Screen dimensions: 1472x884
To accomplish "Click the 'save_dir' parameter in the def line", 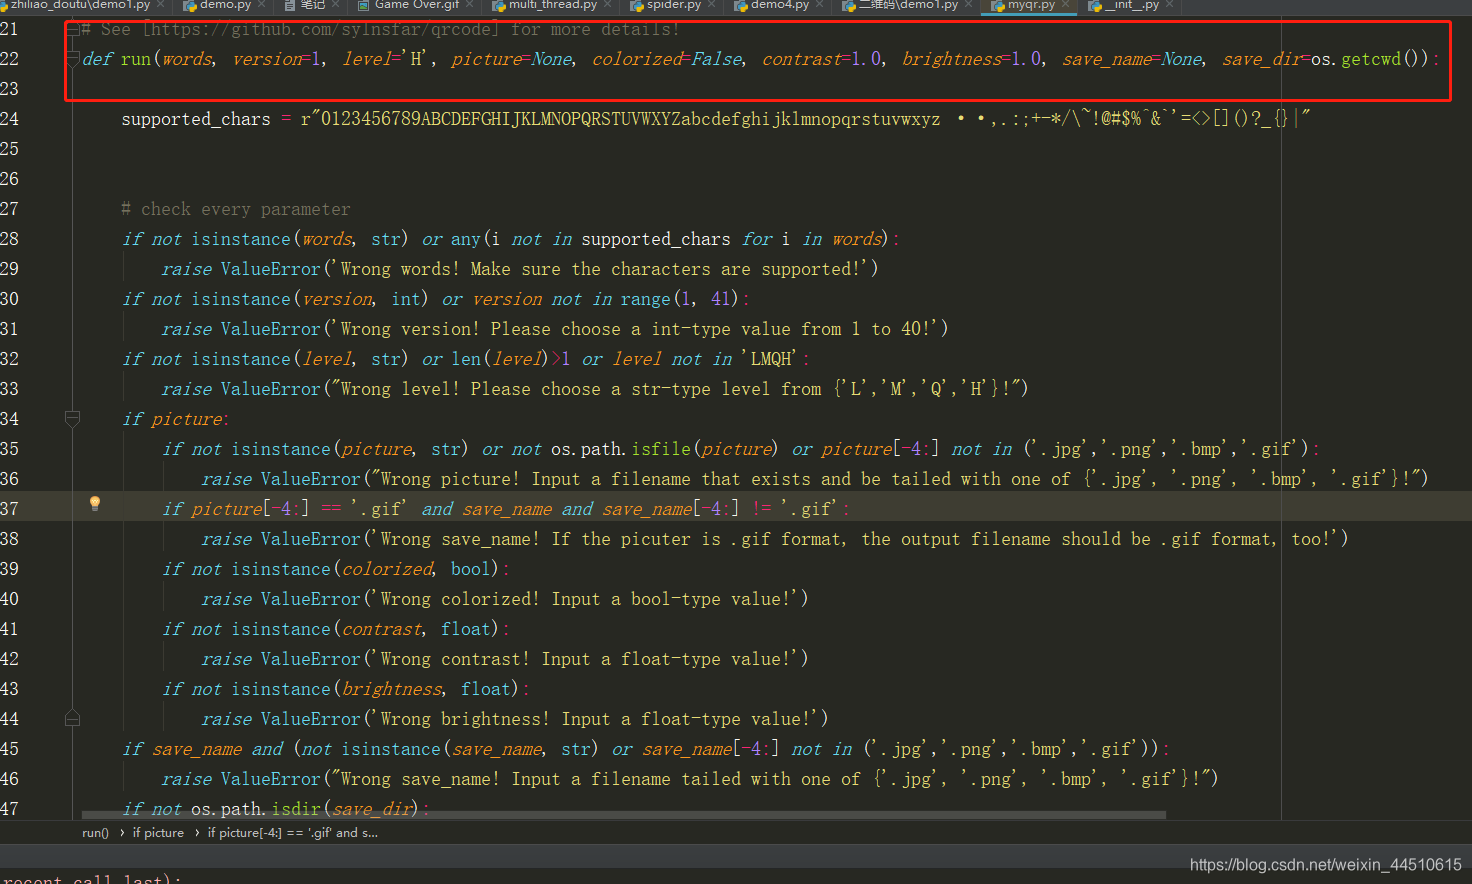I will point(1262,59).
